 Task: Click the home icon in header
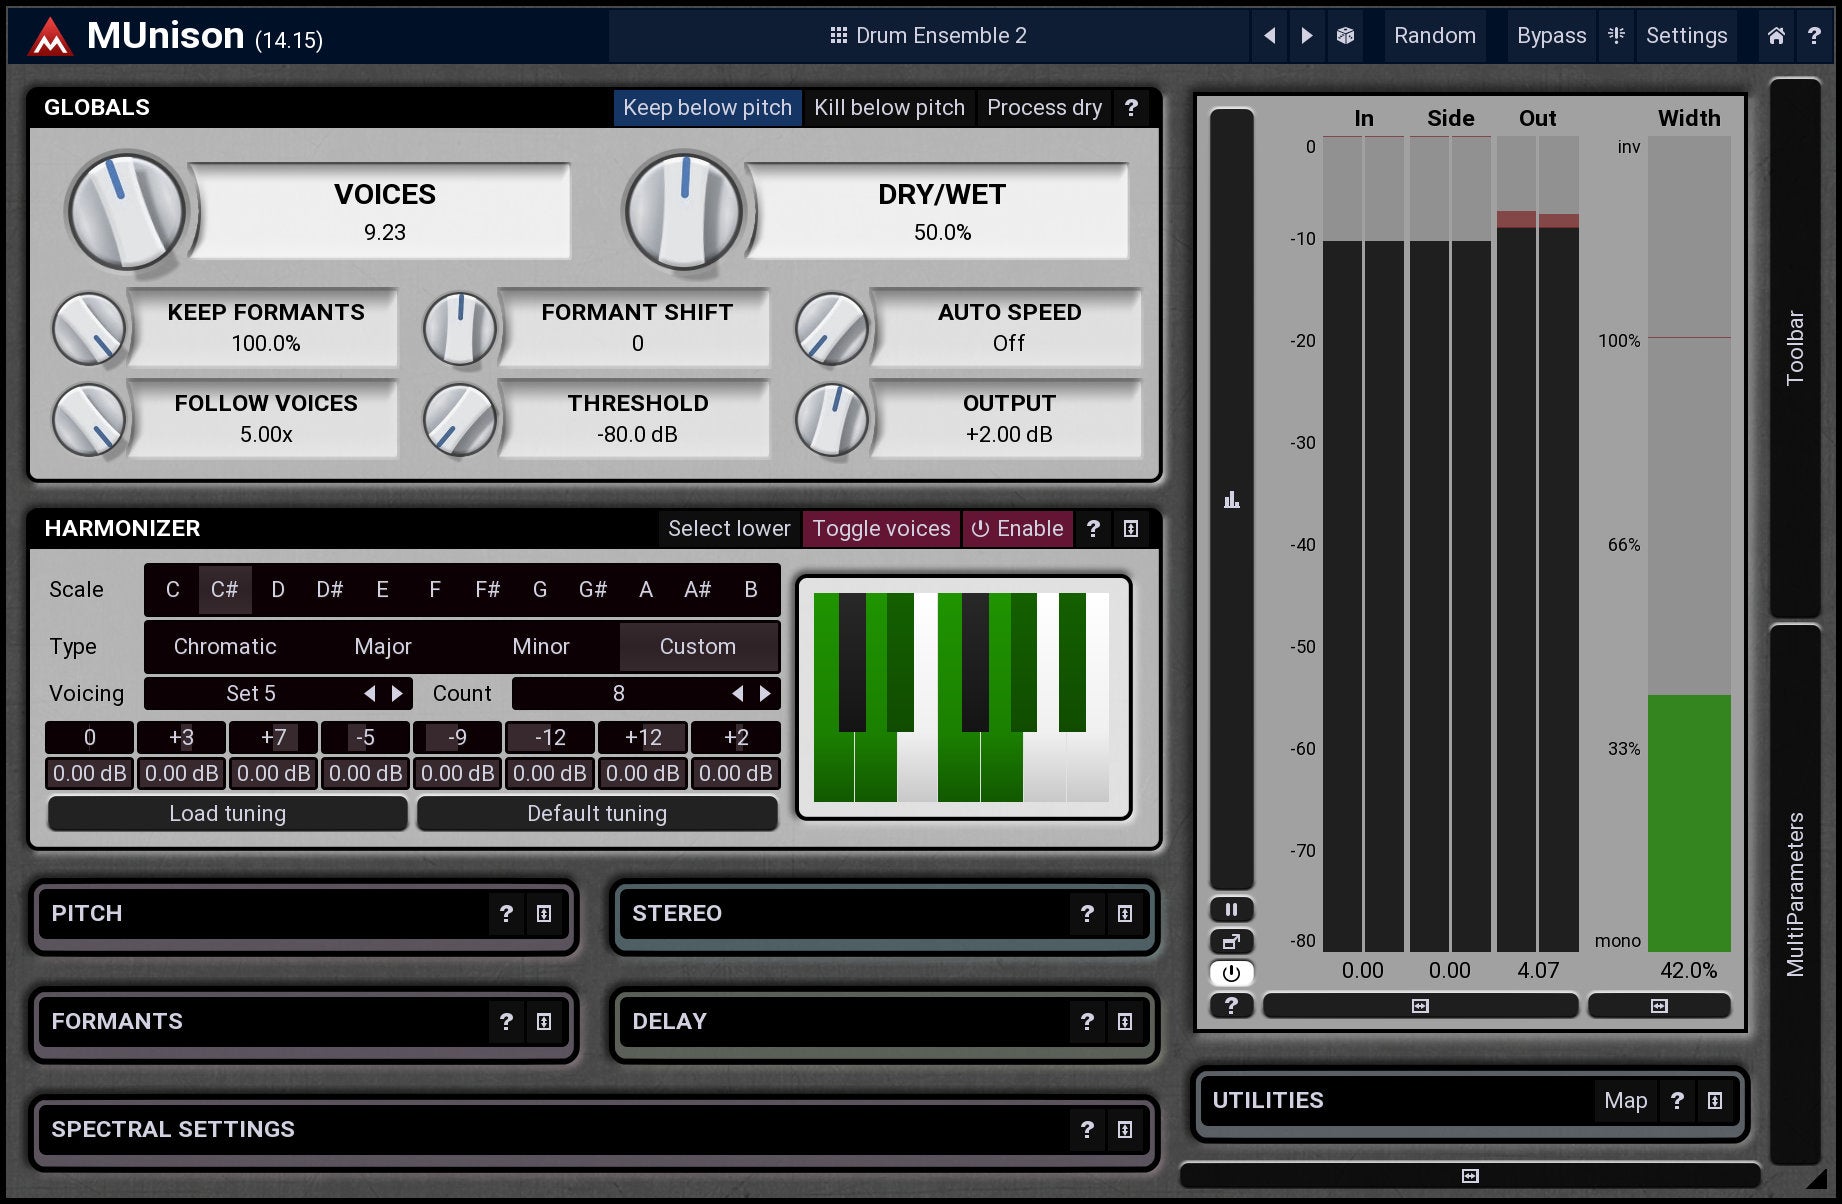pos(1776,36)
